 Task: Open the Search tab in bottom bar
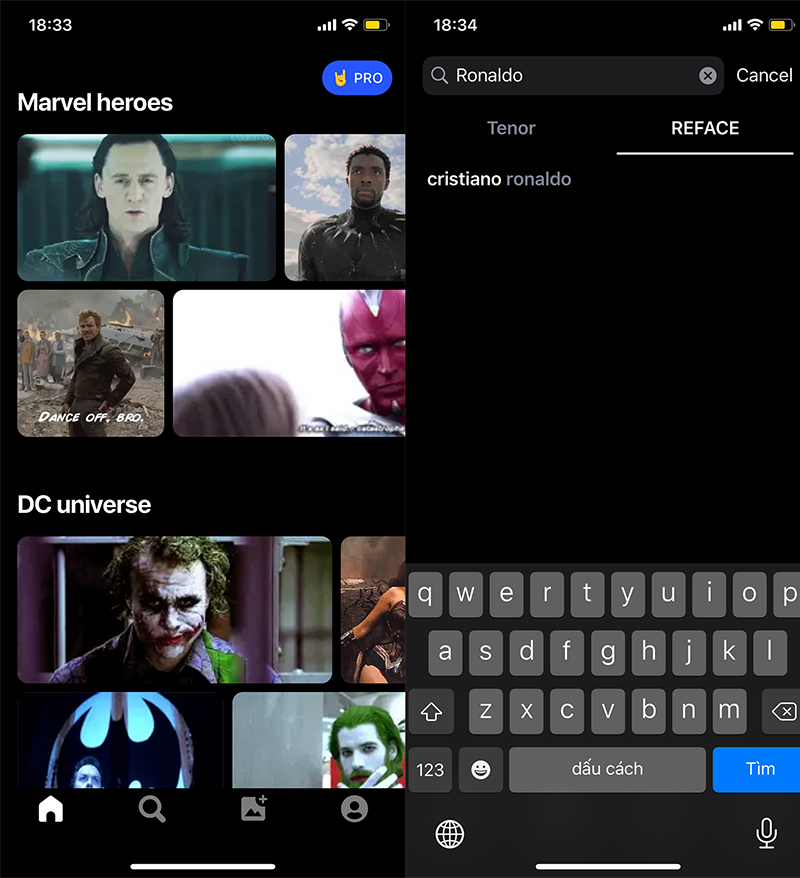point(152,809)
